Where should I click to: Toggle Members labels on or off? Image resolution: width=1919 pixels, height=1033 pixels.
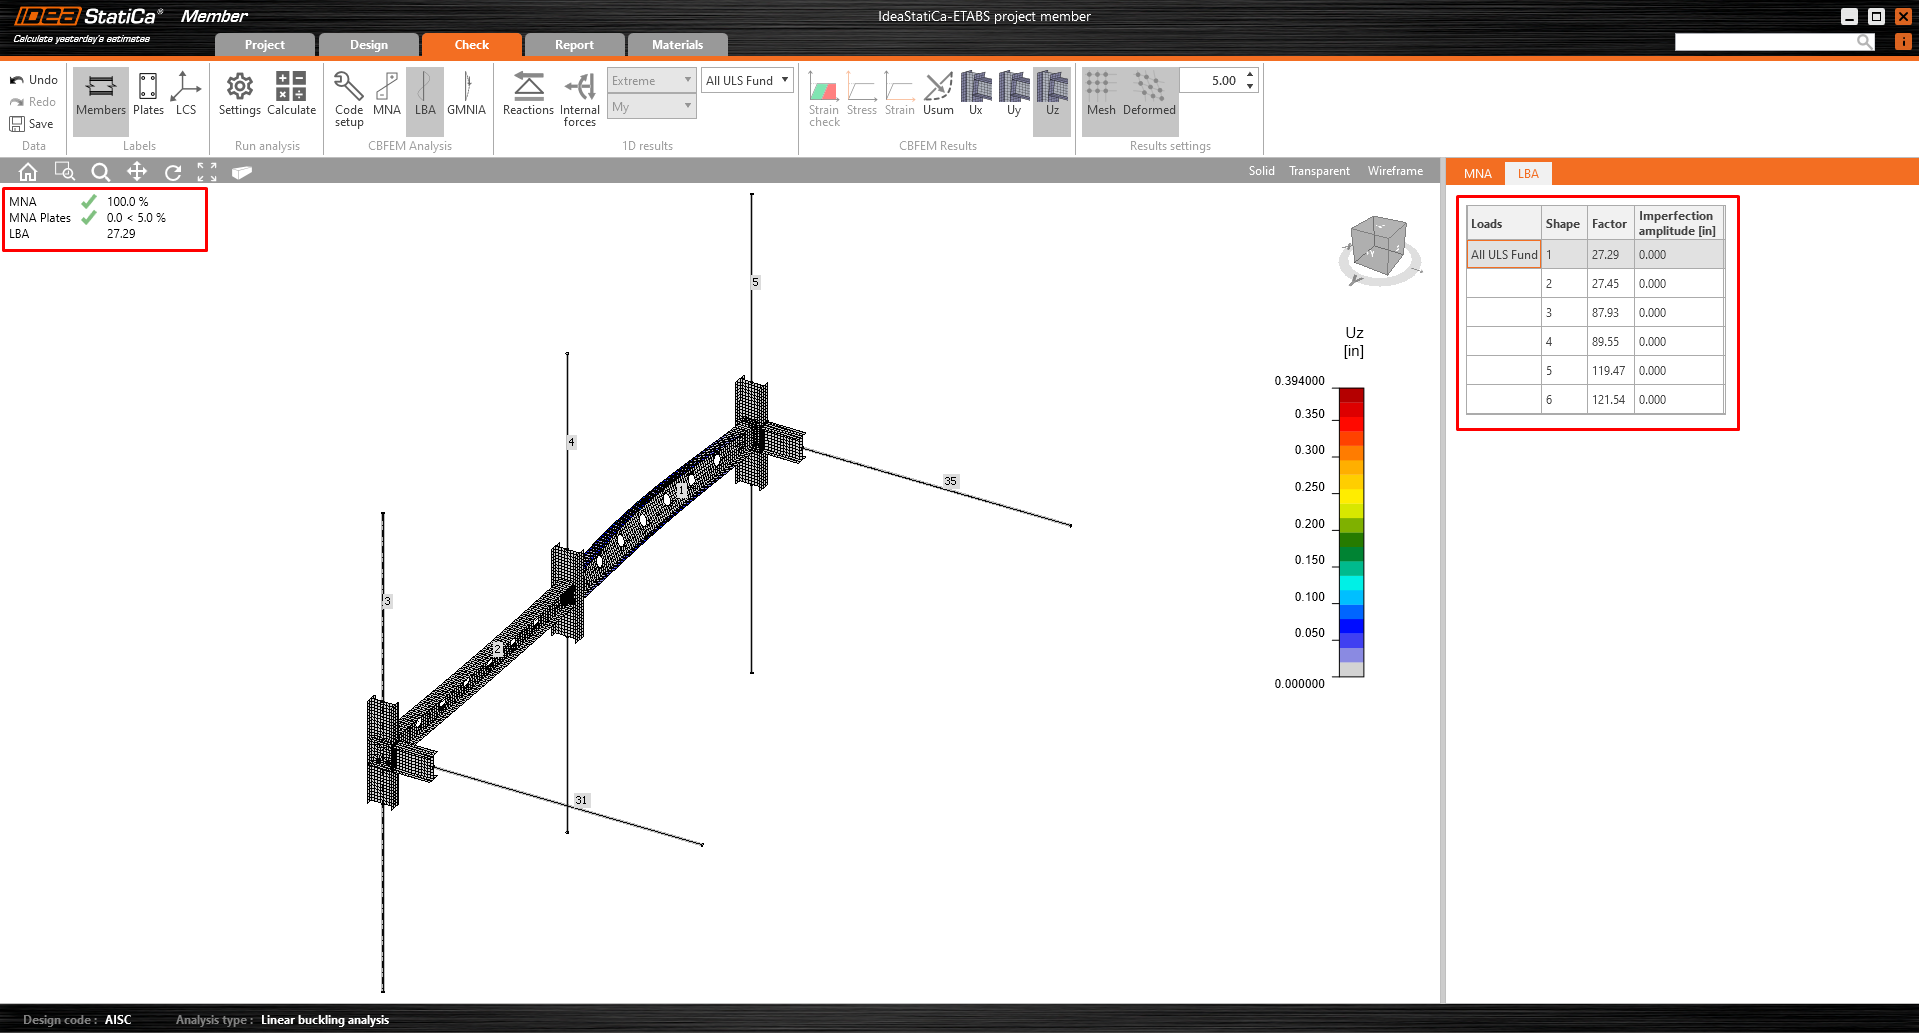pyautogui.click(x=101, y=94)
